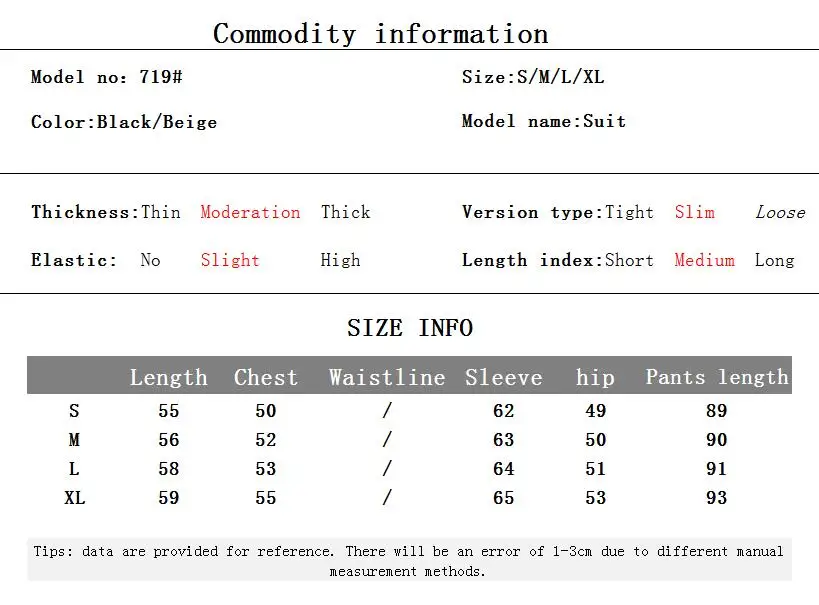The image size is (819, 605).
Task: Click pants length 93 in row XL
Action: click(717, 498)
